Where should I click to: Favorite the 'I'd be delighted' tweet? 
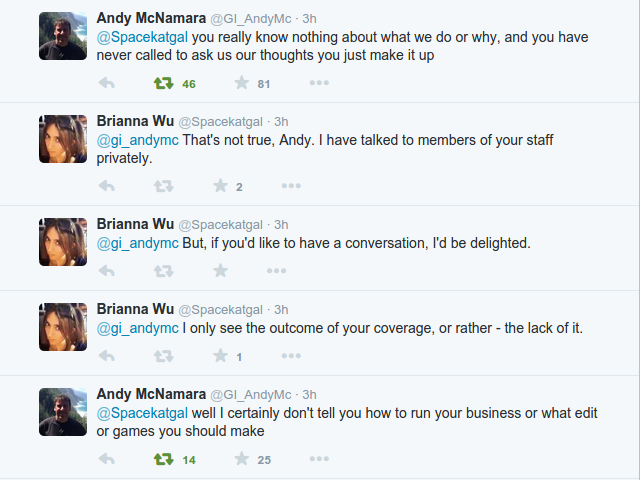220,271
